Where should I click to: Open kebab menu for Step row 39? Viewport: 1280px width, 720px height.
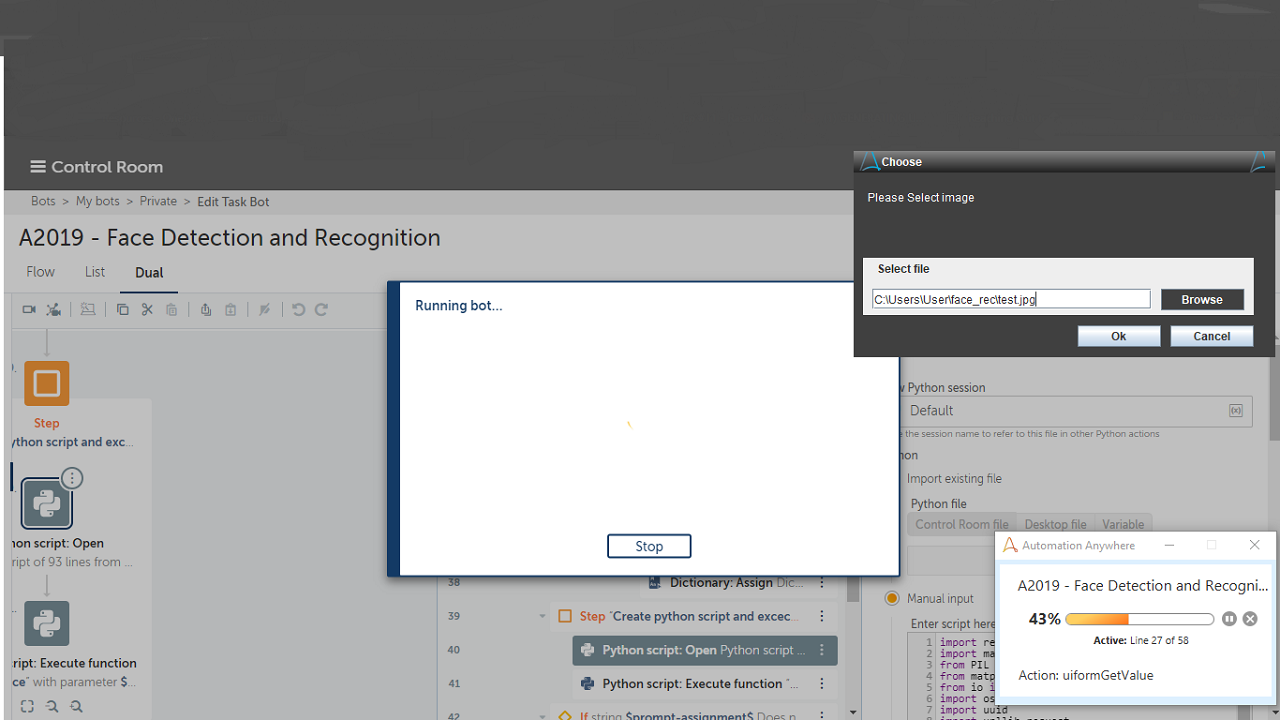(x=822, y=616)
